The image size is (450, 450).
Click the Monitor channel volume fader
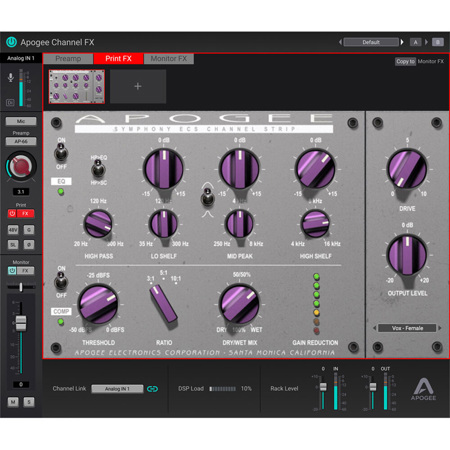pos(21,323)
